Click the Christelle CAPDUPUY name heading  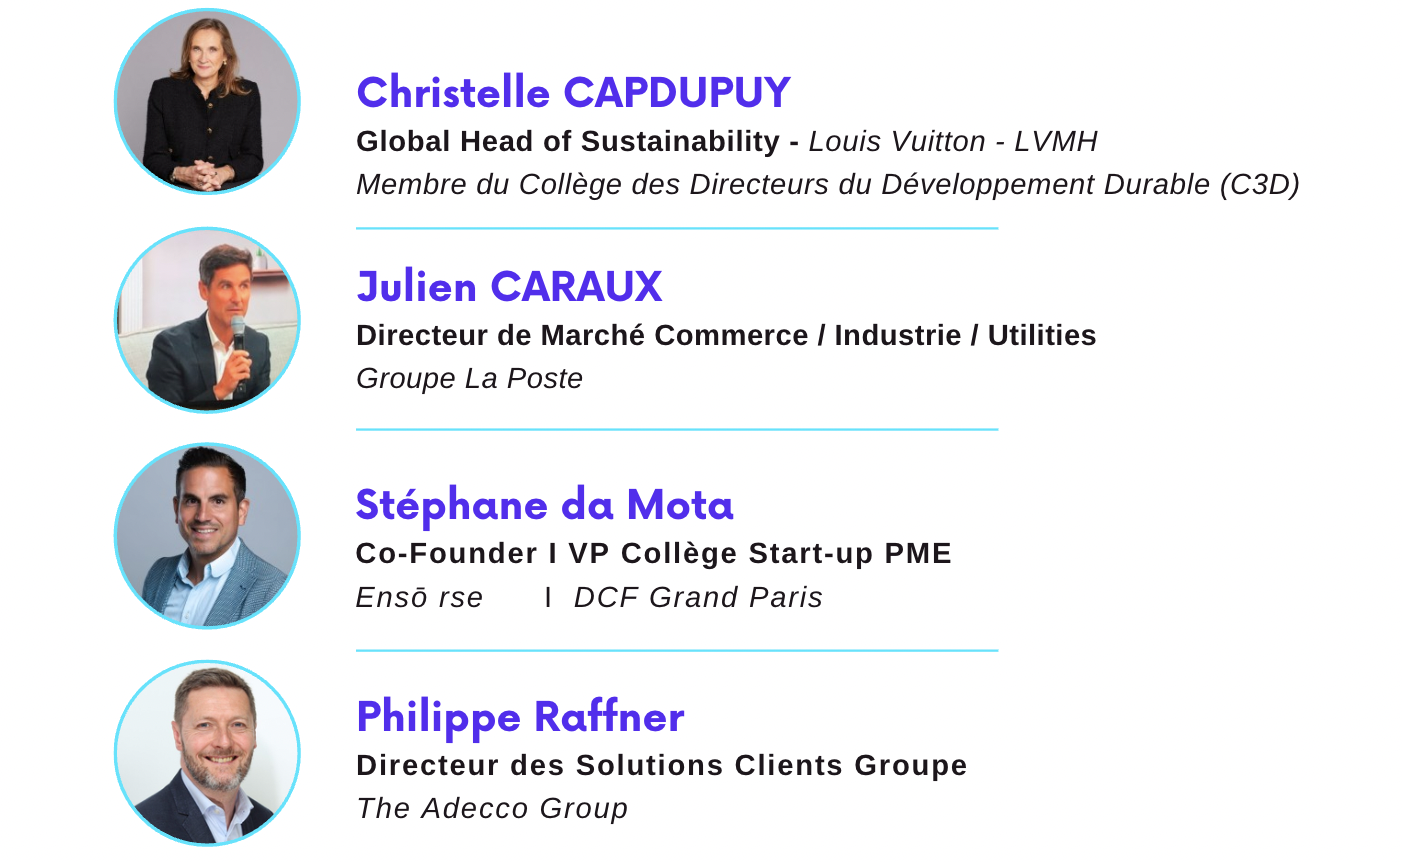pyautogui.click(x=573, y=93)
